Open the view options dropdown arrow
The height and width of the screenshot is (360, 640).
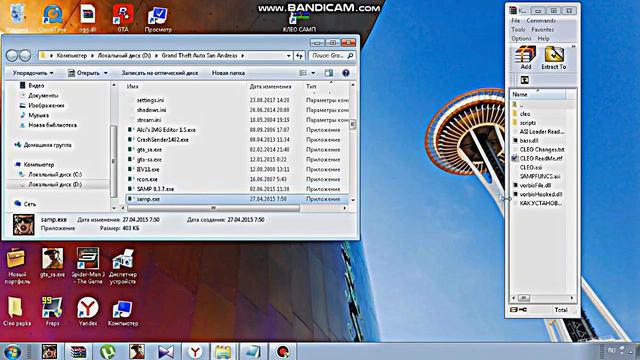coord(313,73)
